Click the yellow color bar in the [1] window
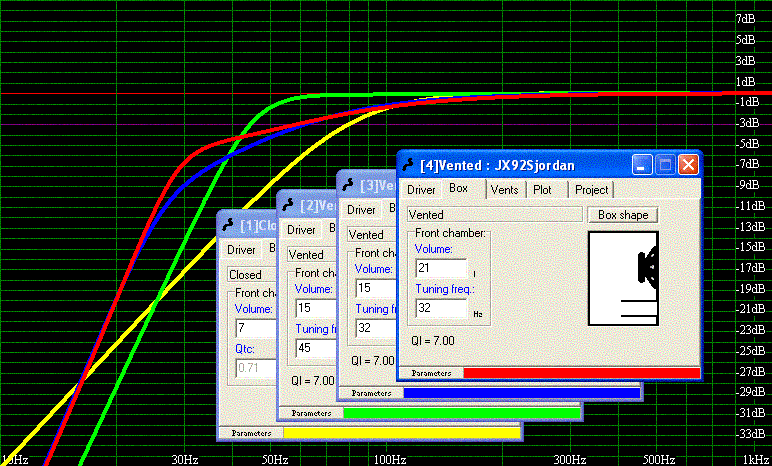 tap(402, 433)
